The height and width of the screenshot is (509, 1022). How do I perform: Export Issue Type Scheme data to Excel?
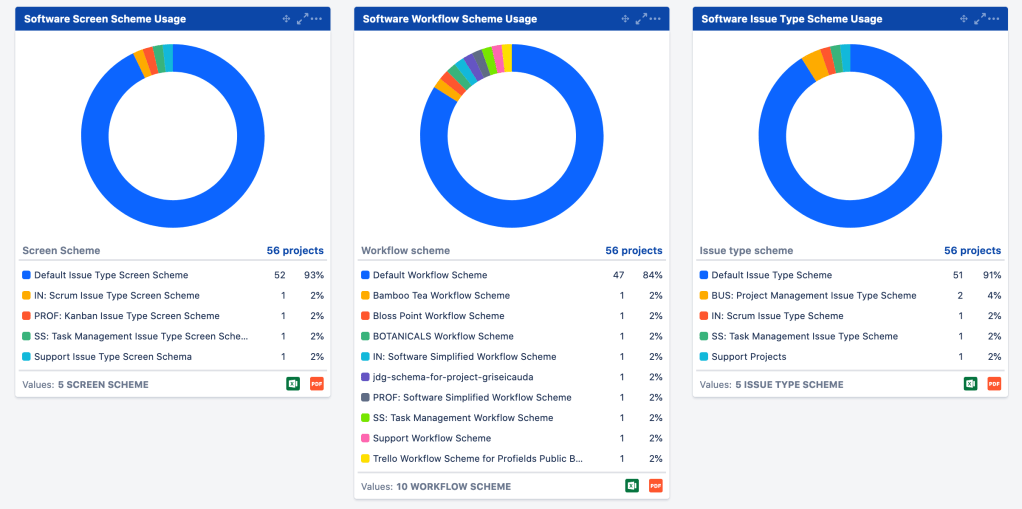[x=970, y=384]
